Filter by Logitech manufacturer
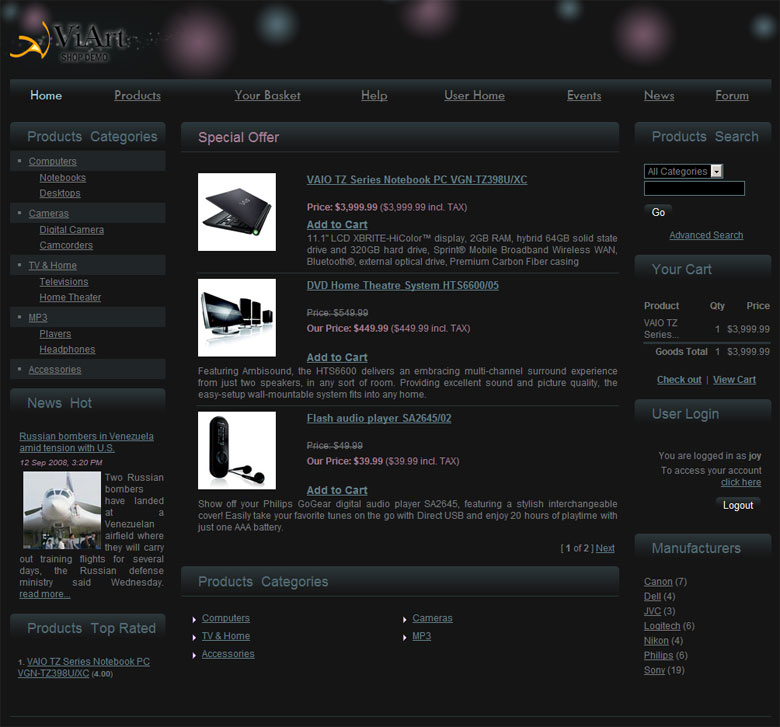Viewport: 780px width, 727px height. pyautogui.click(x=662, y=626)
